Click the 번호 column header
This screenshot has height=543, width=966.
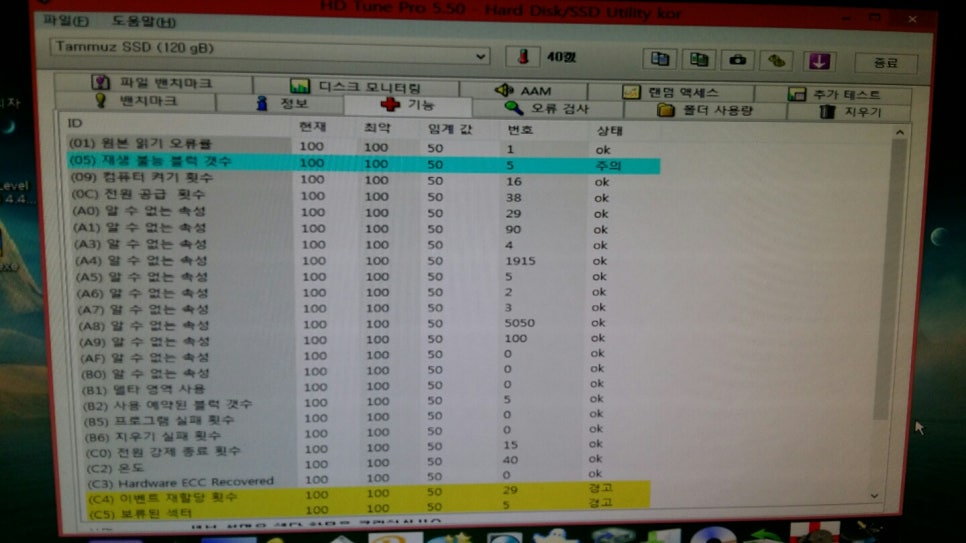(x=520, y=130)
